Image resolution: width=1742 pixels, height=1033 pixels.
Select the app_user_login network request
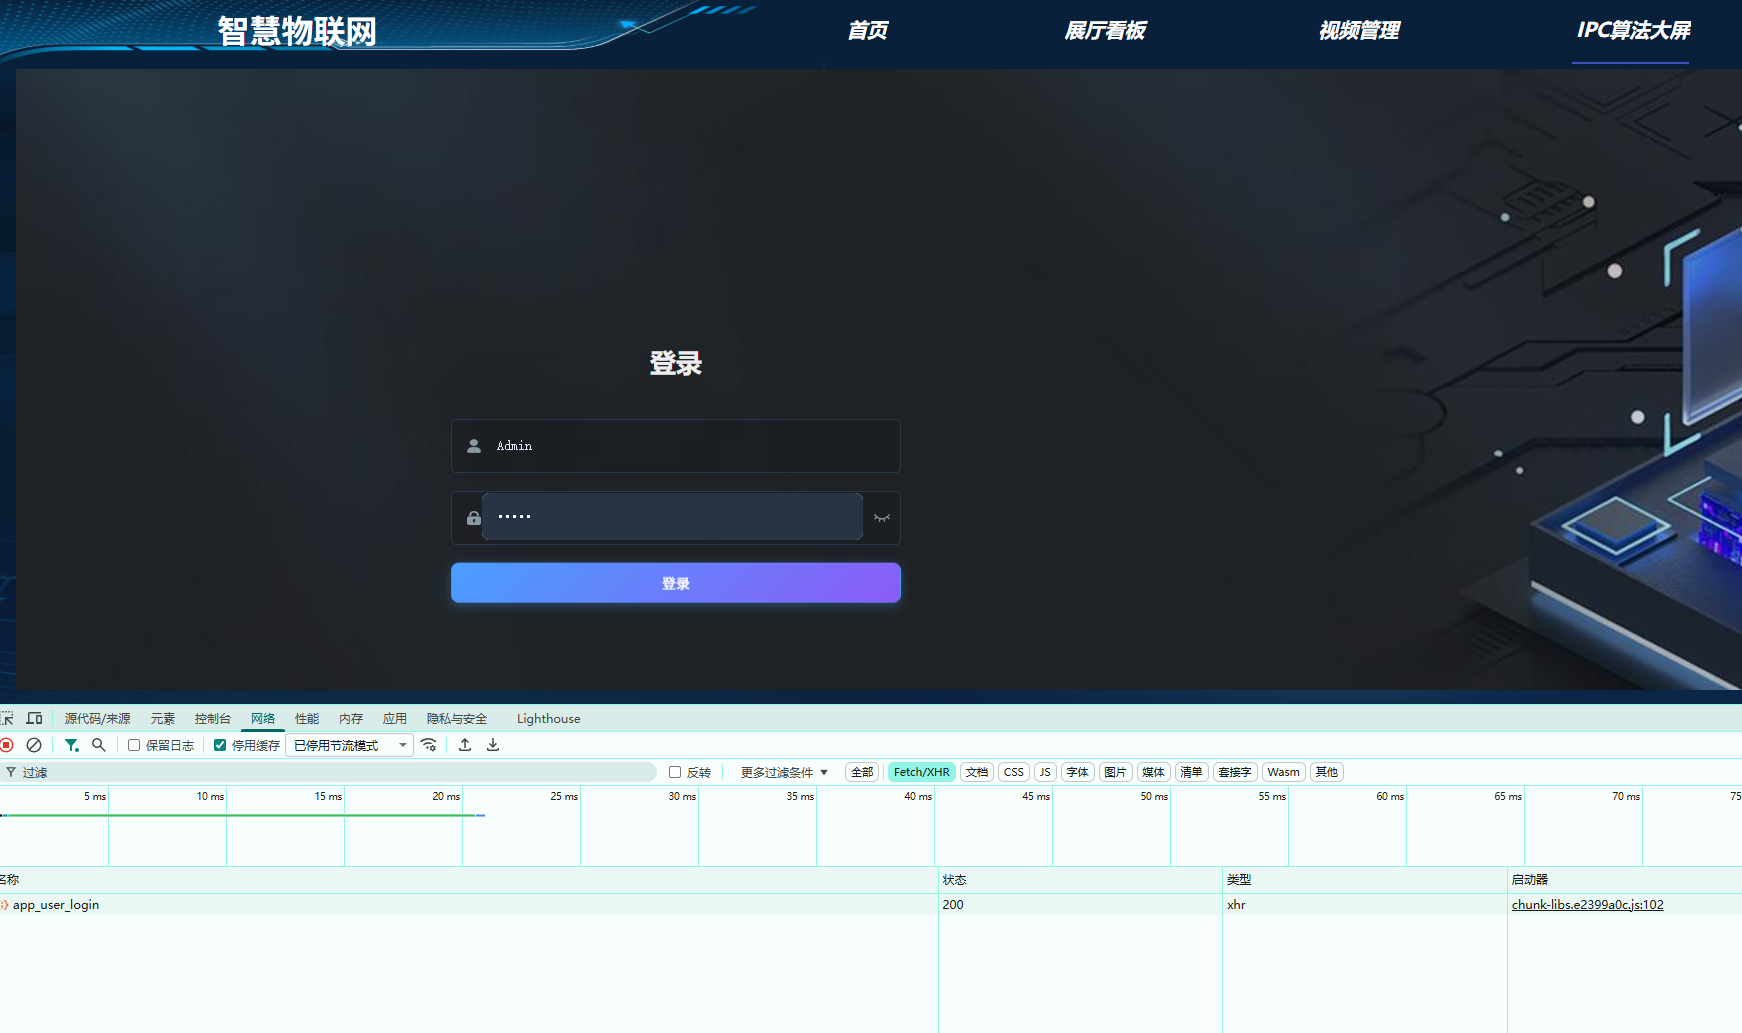coord(55,904)
